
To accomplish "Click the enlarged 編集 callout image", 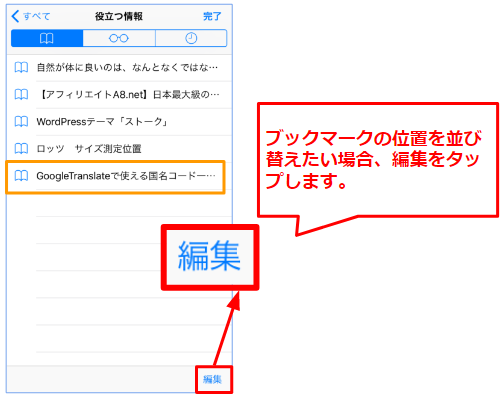I will coord(210,257).
